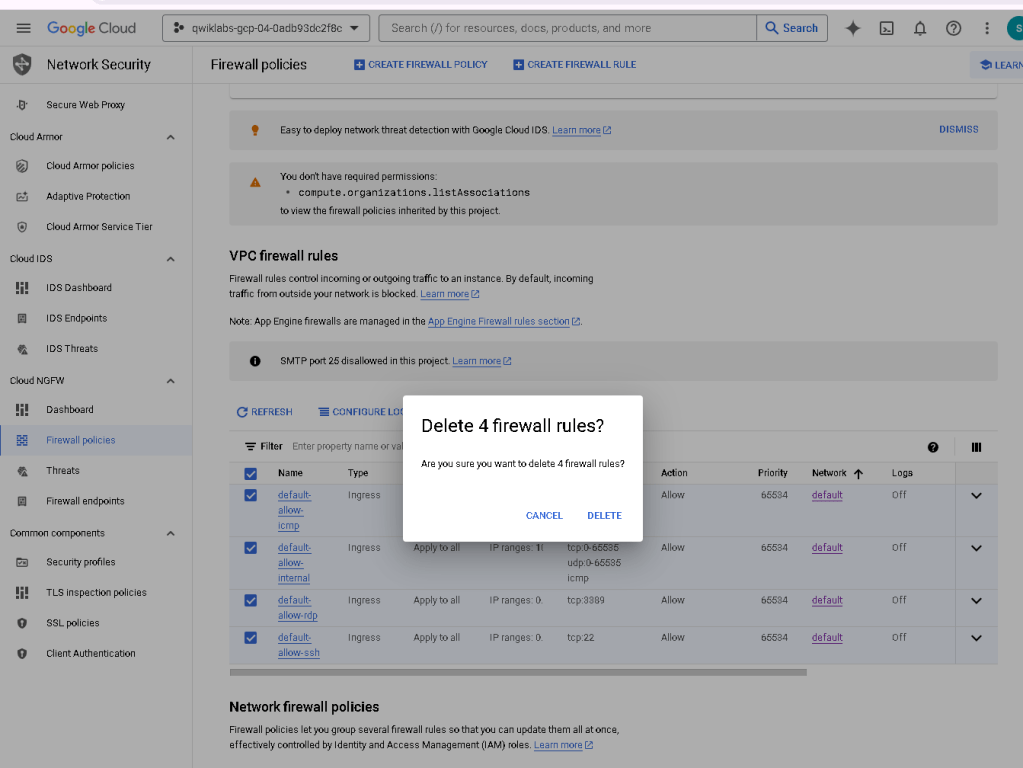Click the Adaptive Protection icon
Viewport: 1023px width, 768px height.
(x=22, y=196)
